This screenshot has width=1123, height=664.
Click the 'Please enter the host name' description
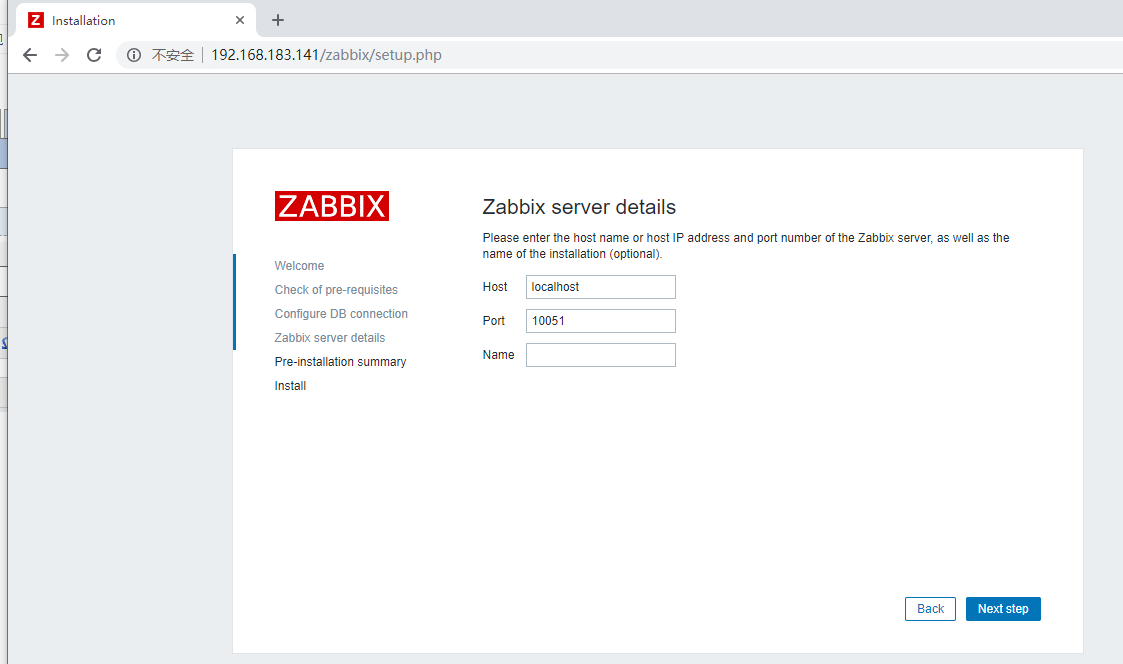(x=746, y=246)
